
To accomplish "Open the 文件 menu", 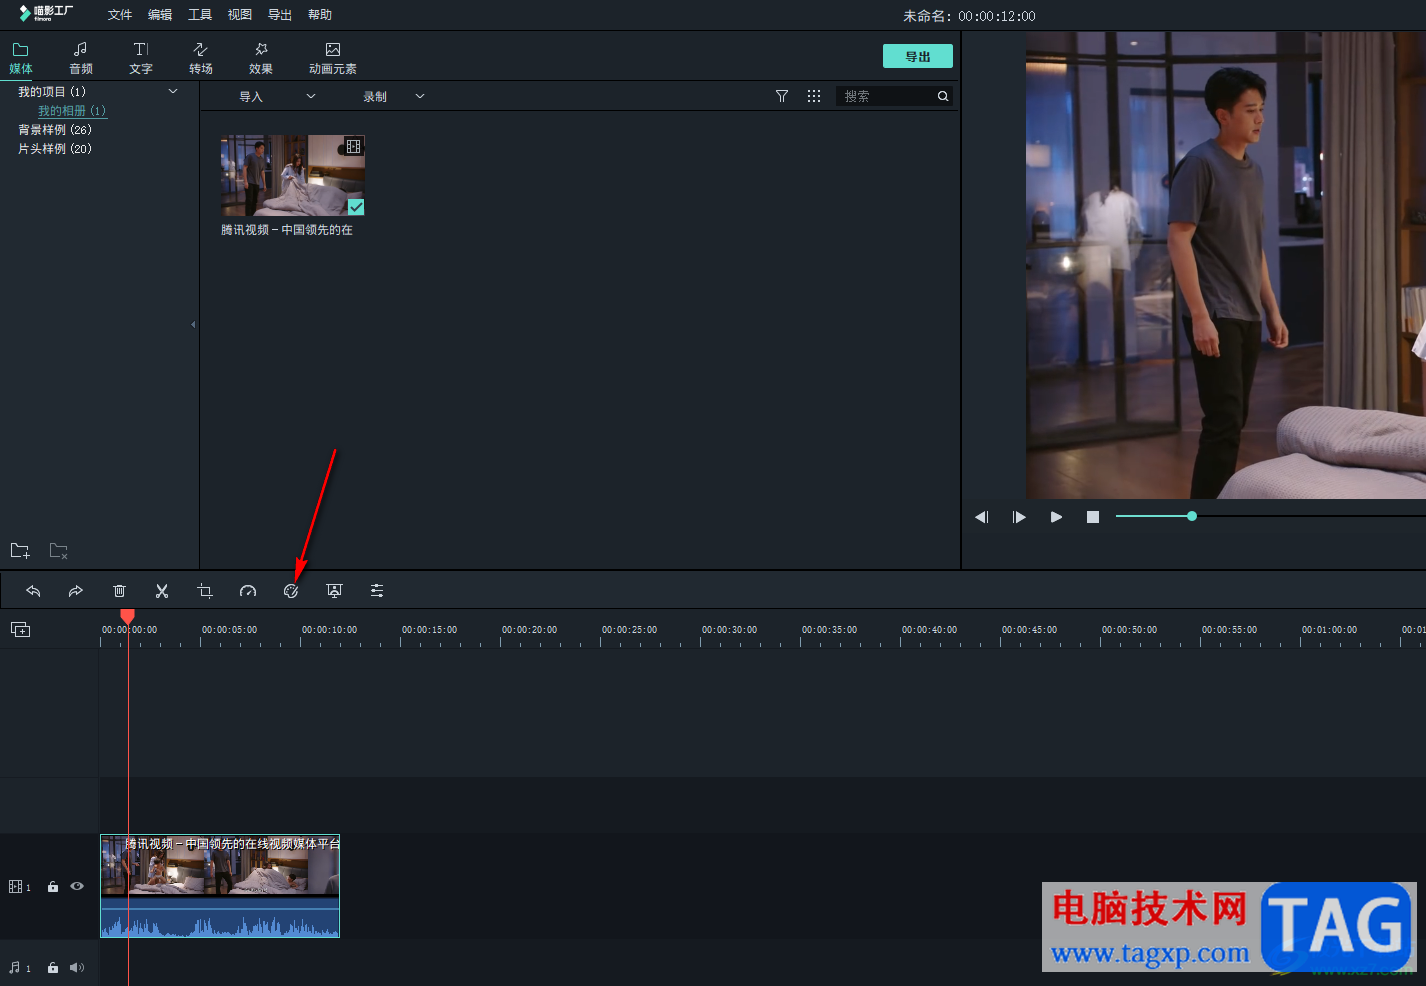I will click(120, 15).
